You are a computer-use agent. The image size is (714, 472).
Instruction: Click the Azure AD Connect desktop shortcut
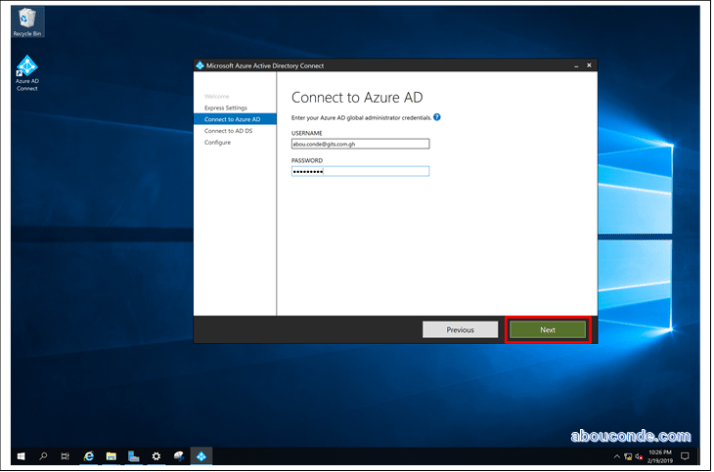27,72
